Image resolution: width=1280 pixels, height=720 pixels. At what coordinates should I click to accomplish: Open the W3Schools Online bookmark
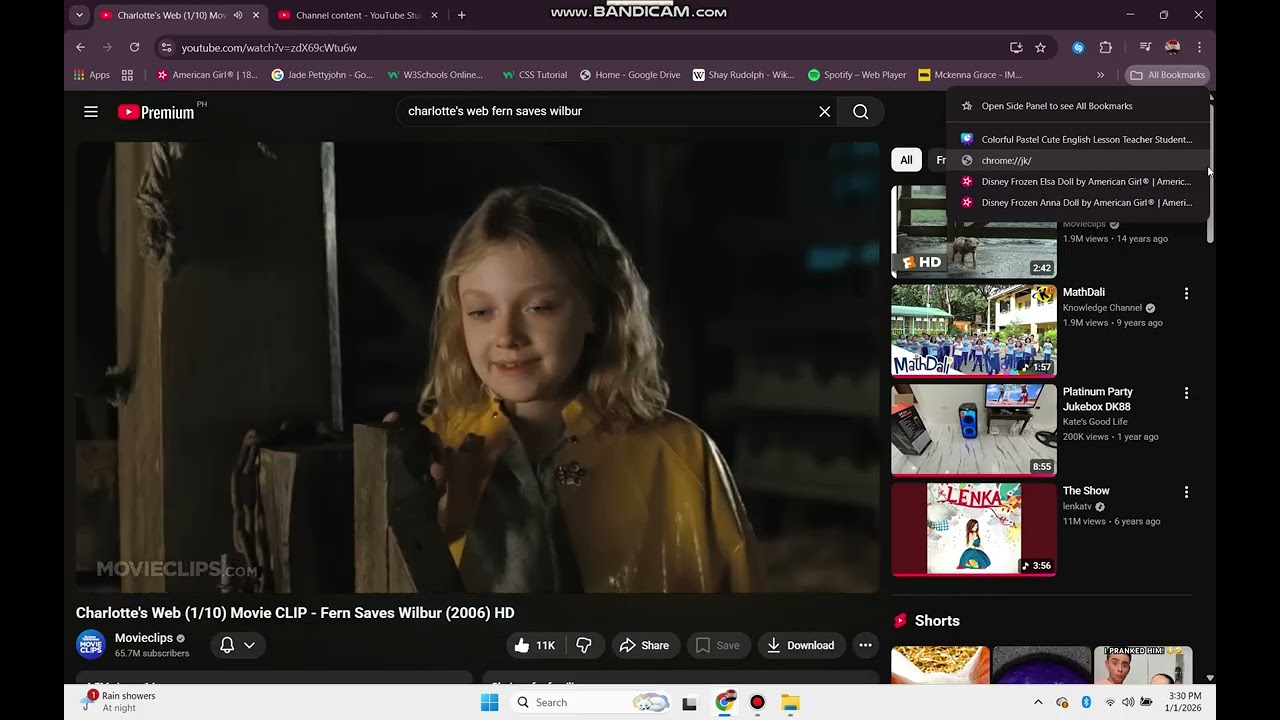click(434, 75)
